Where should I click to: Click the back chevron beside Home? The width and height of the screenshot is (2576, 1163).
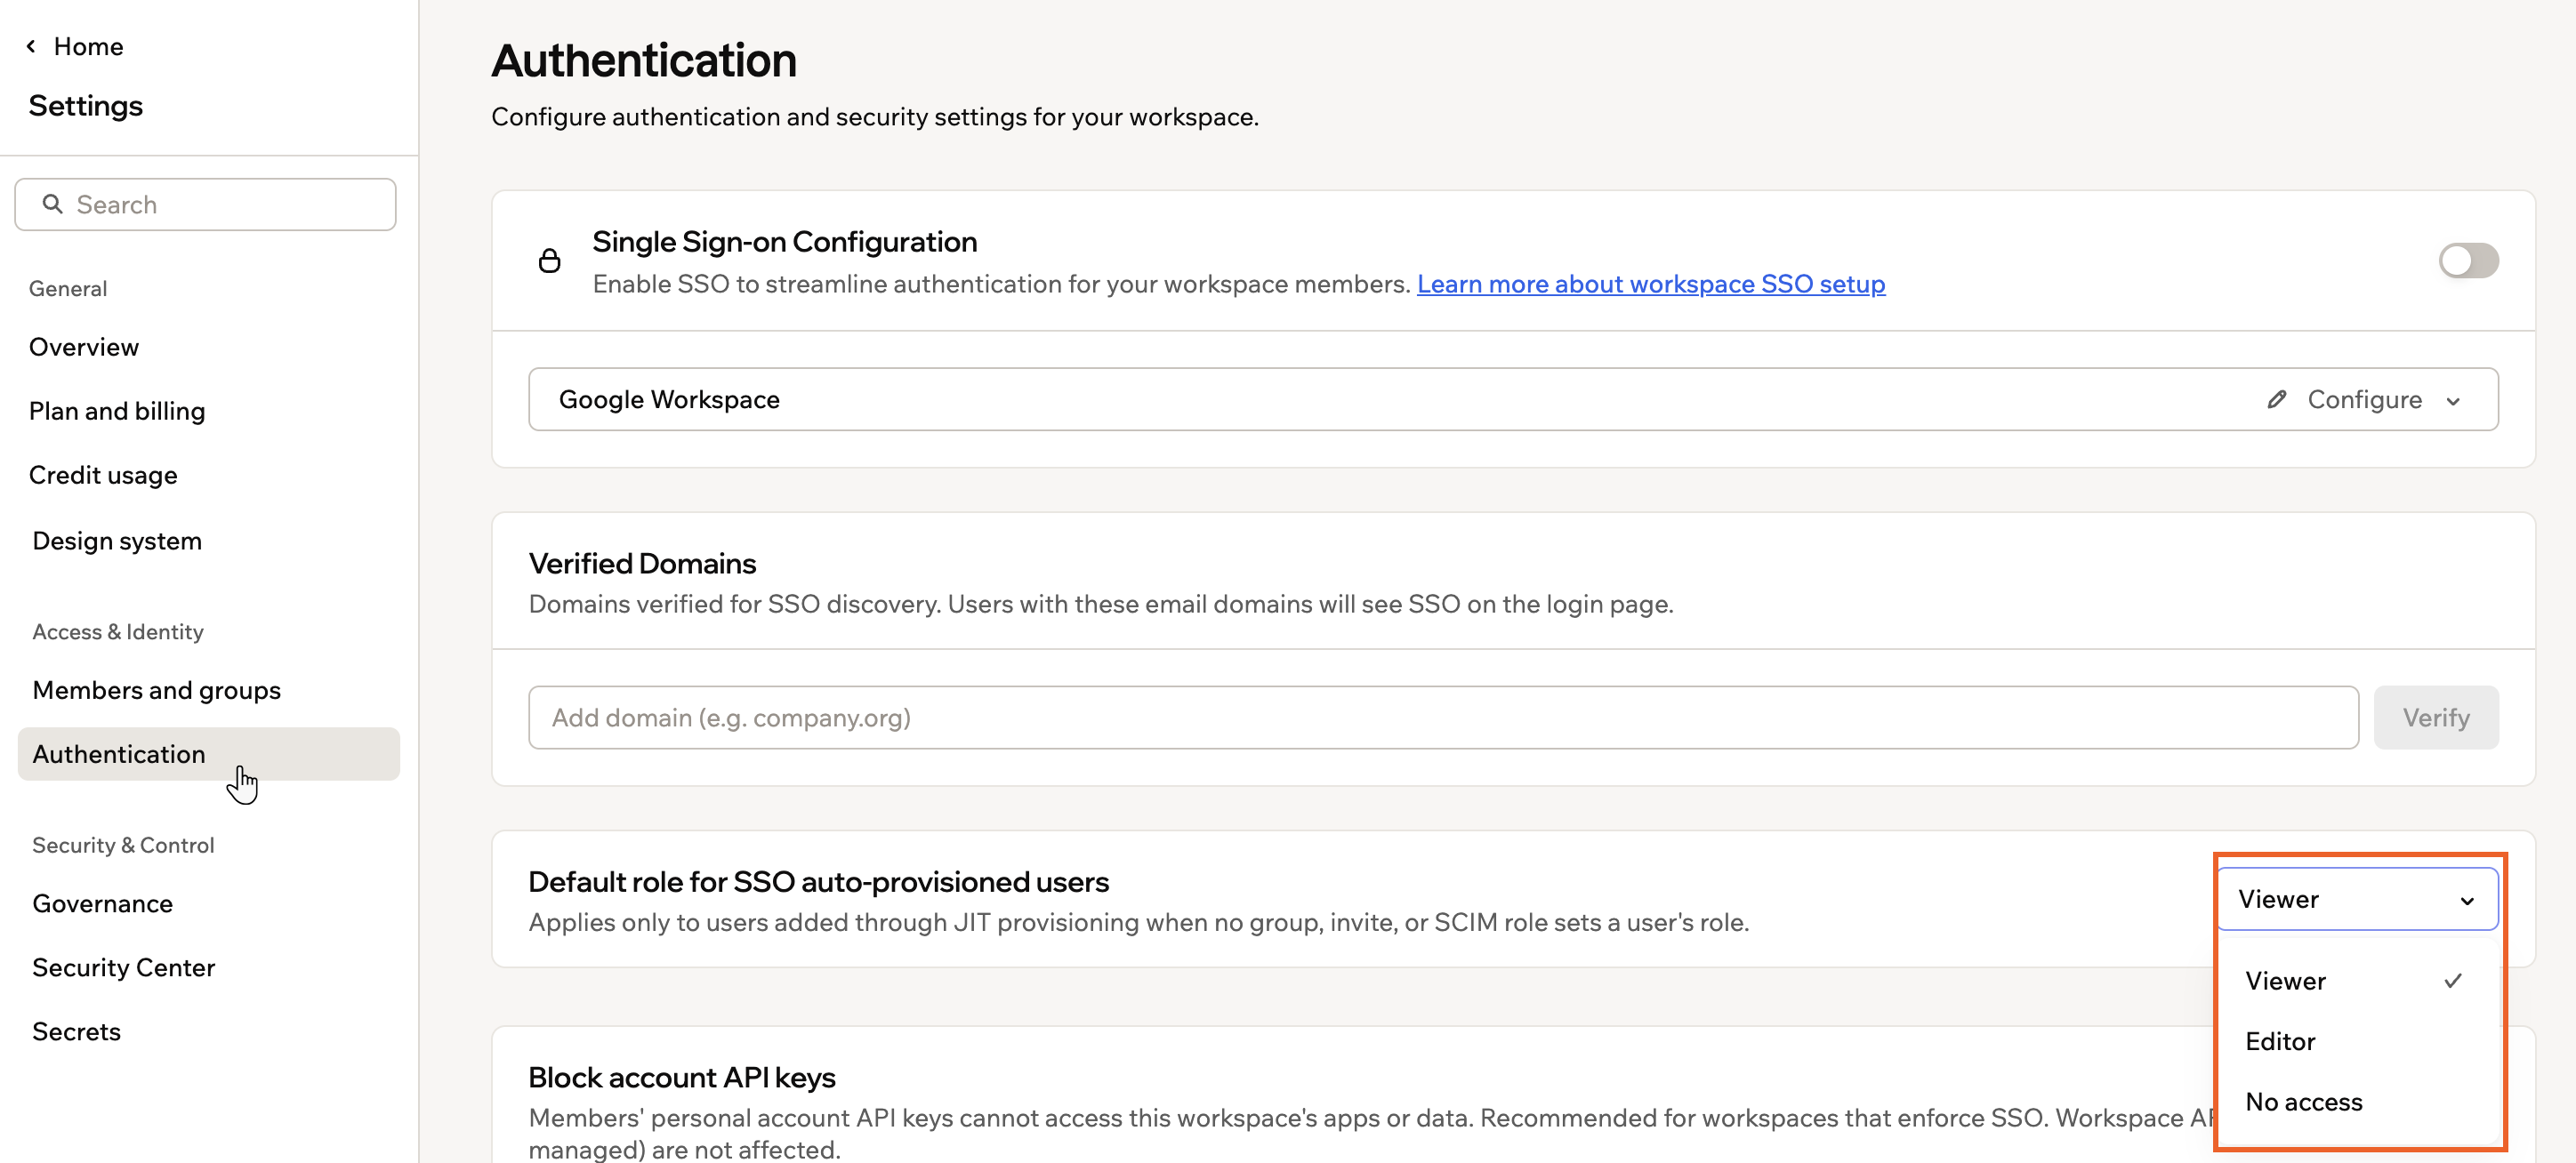coord(31,46)
